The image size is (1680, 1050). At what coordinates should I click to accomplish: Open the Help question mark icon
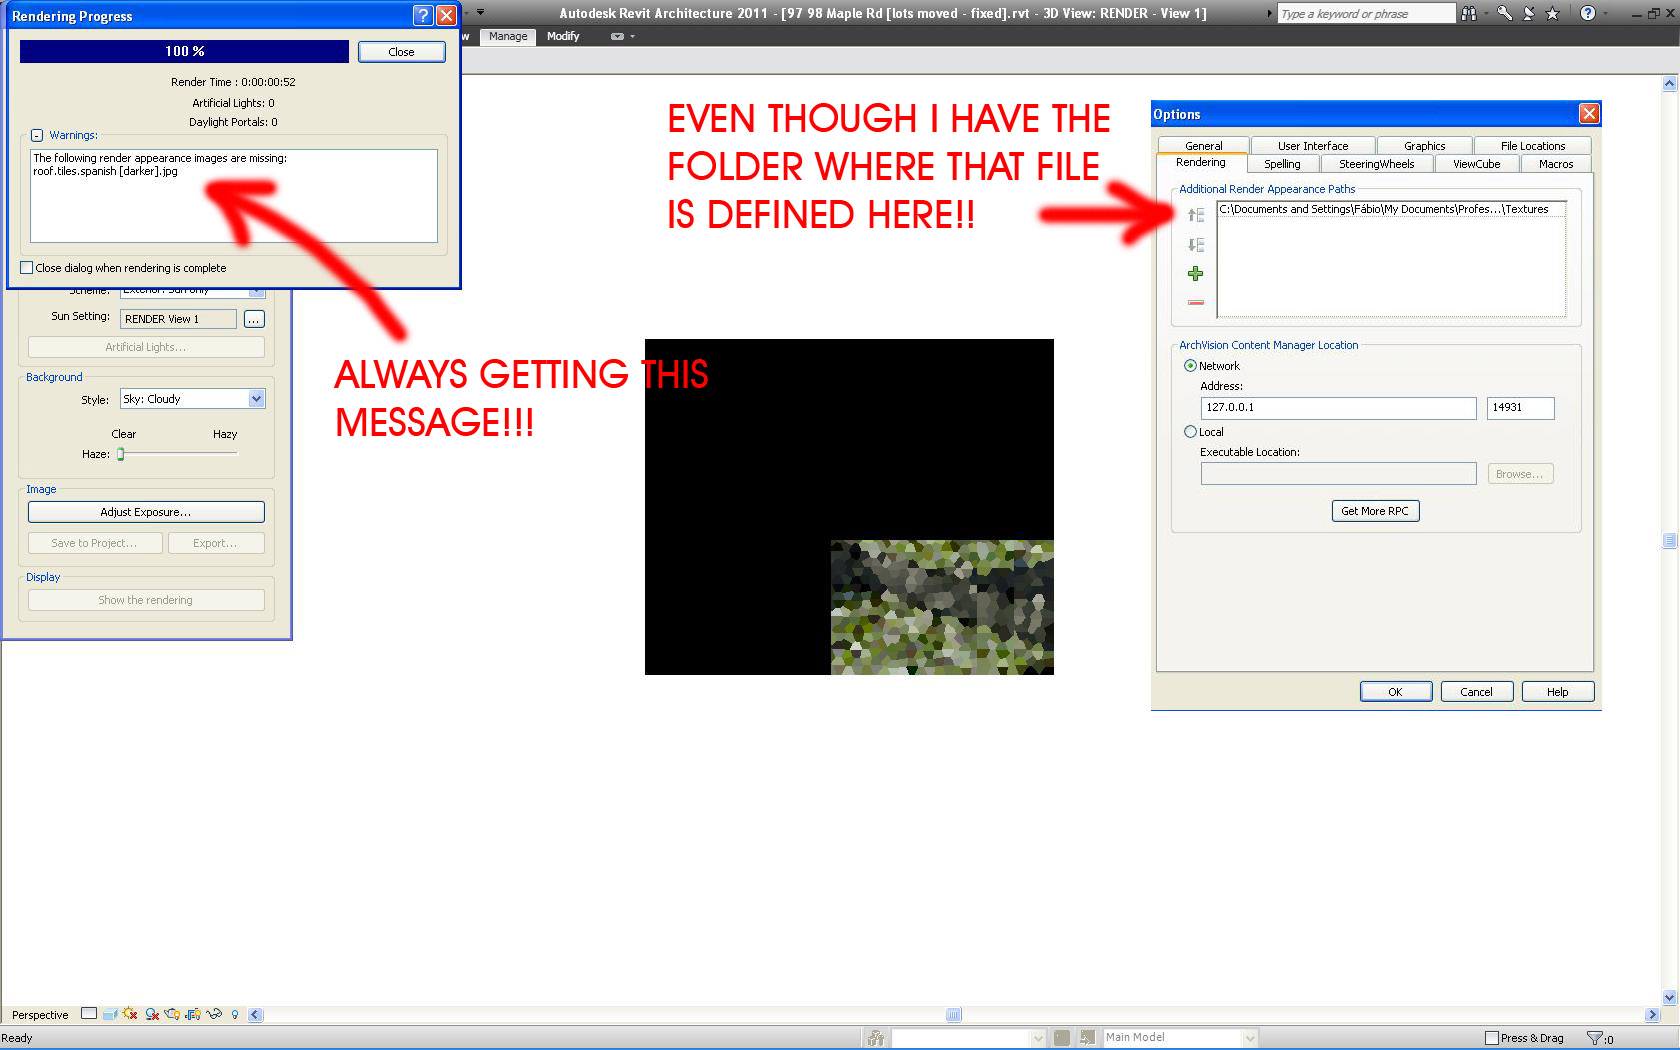click(1587, 13)
